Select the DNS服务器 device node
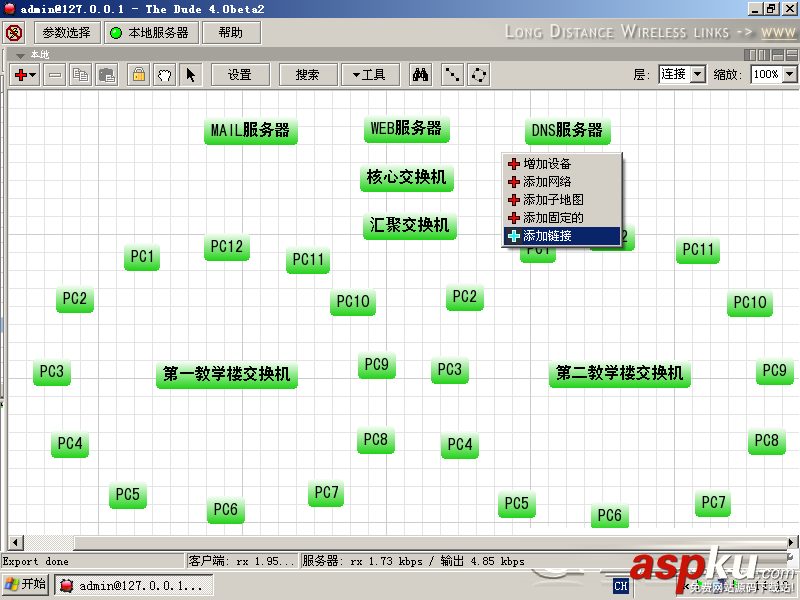 (567, 131)
